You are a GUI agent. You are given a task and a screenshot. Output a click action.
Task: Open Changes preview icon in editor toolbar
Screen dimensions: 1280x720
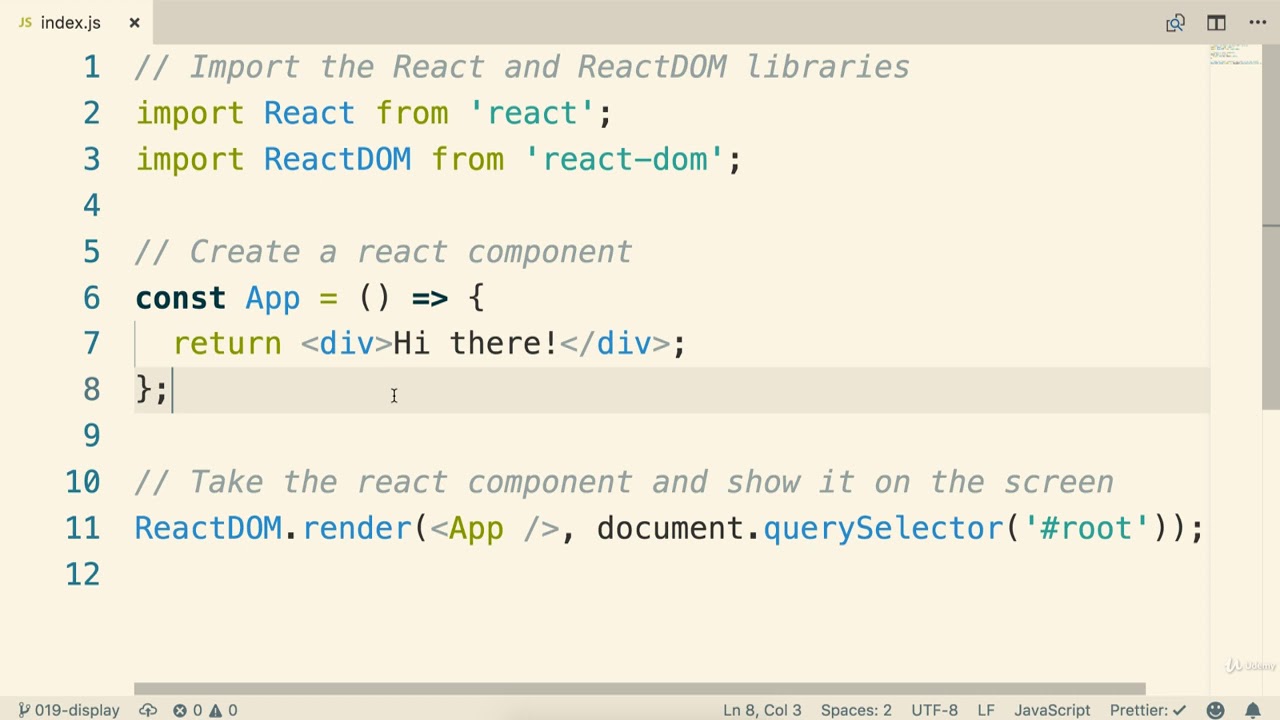pyautogui.click(x=1175, y=22)
